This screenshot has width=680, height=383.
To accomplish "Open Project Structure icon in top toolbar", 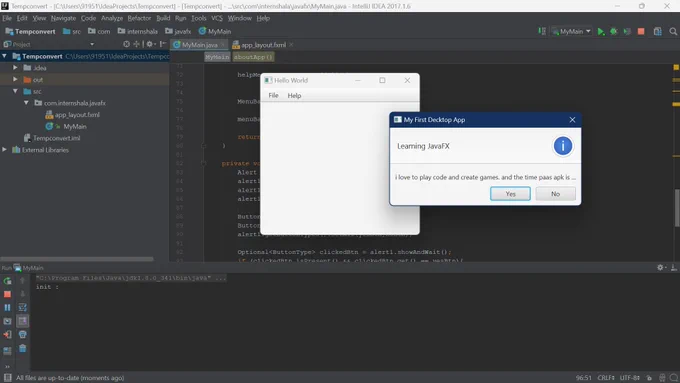I will tap(657, 32).
